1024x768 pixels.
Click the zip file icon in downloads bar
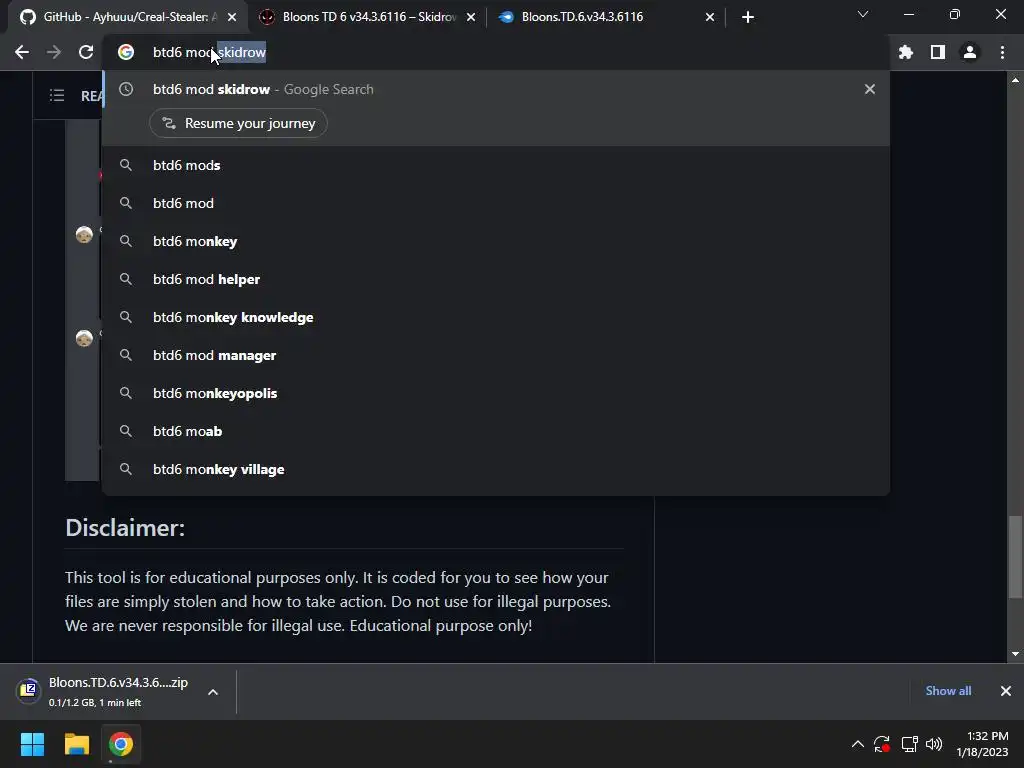pyautogui.click(x=29, y=690)
